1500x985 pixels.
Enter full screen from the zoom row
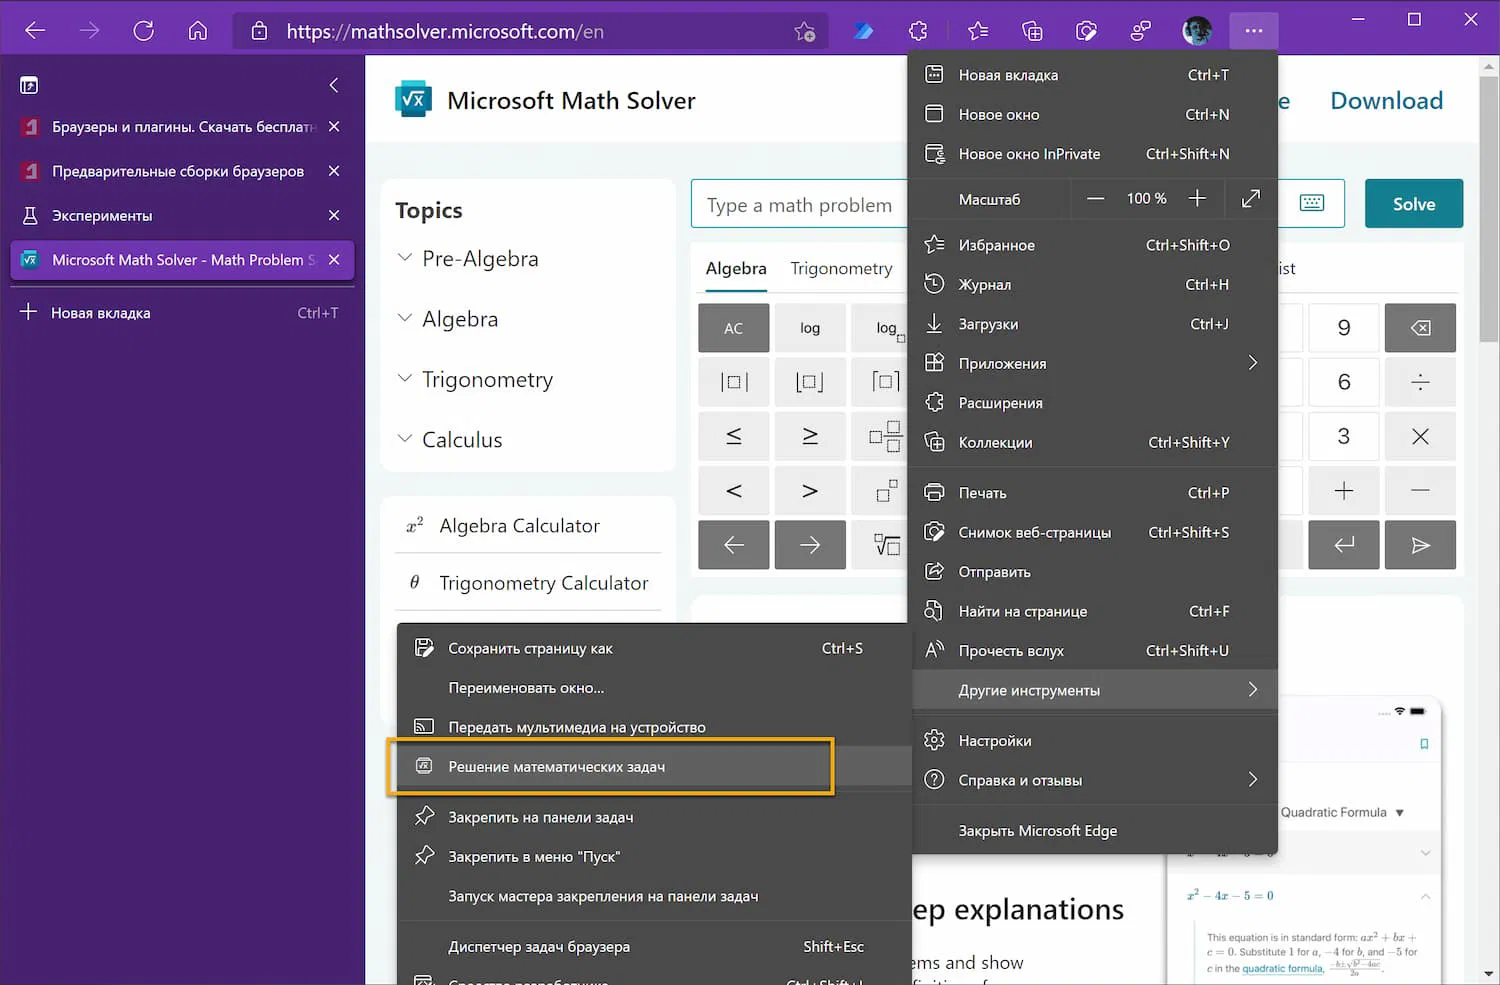click(x=1251, y=199)
